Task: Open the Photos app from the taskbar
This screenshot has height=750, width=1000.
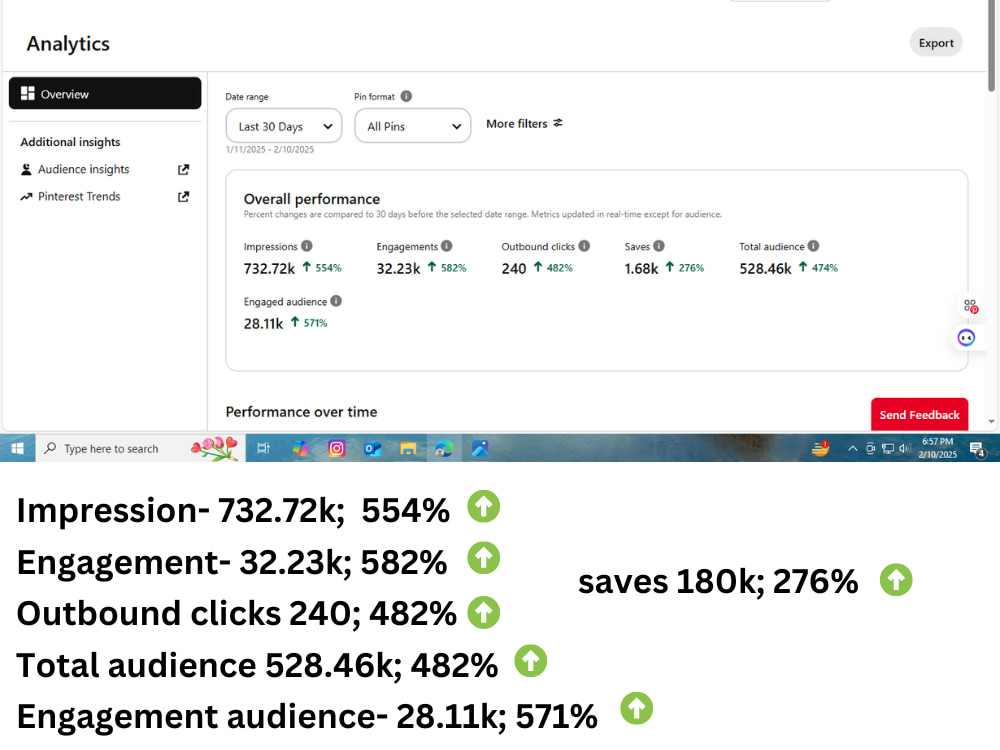Action: coord(480,448)
